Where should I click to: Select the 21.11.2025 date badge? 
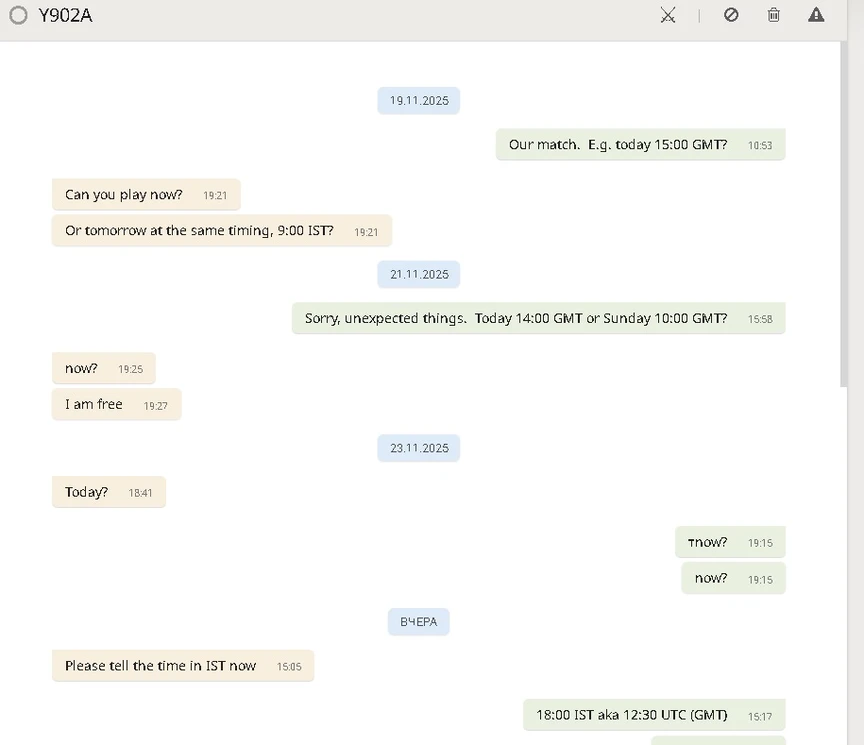pos(419,274)
